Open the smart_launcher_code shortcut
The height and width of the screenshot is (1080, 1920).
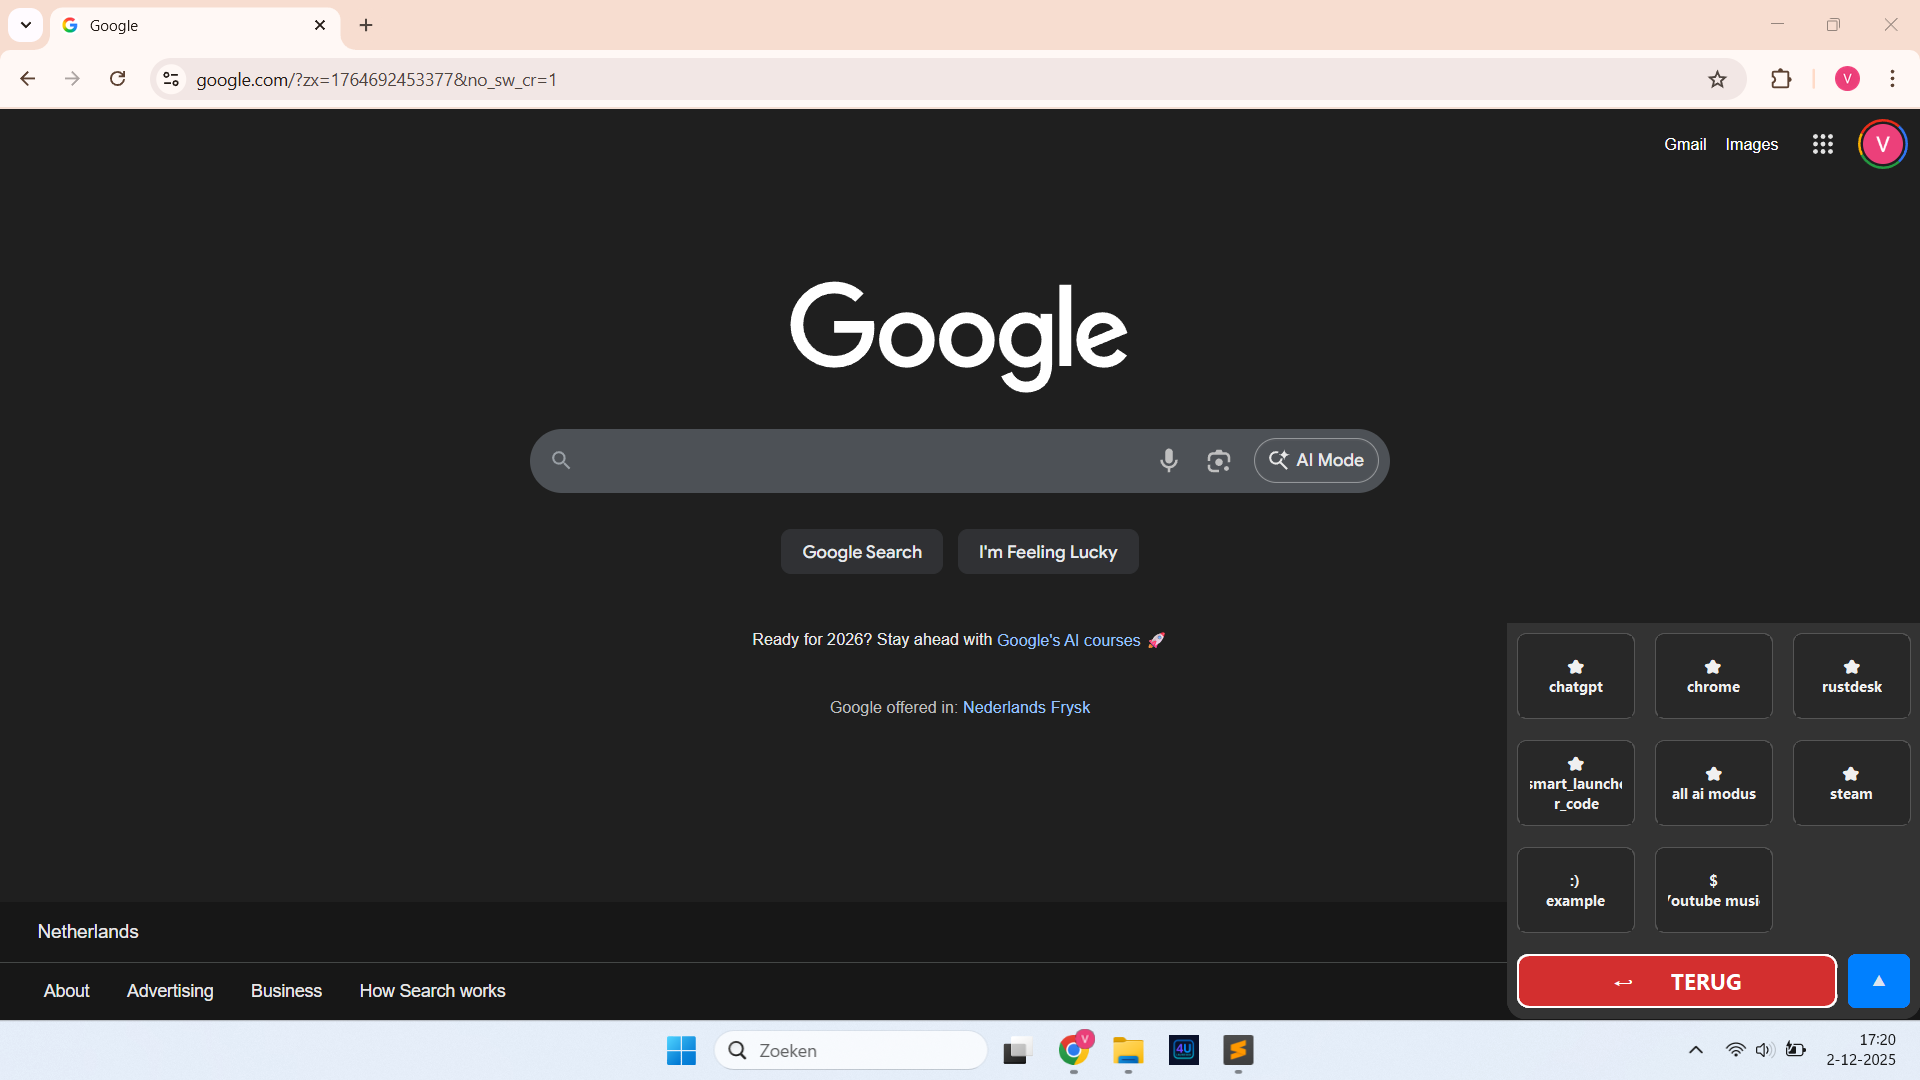(x=1575, y=782)
